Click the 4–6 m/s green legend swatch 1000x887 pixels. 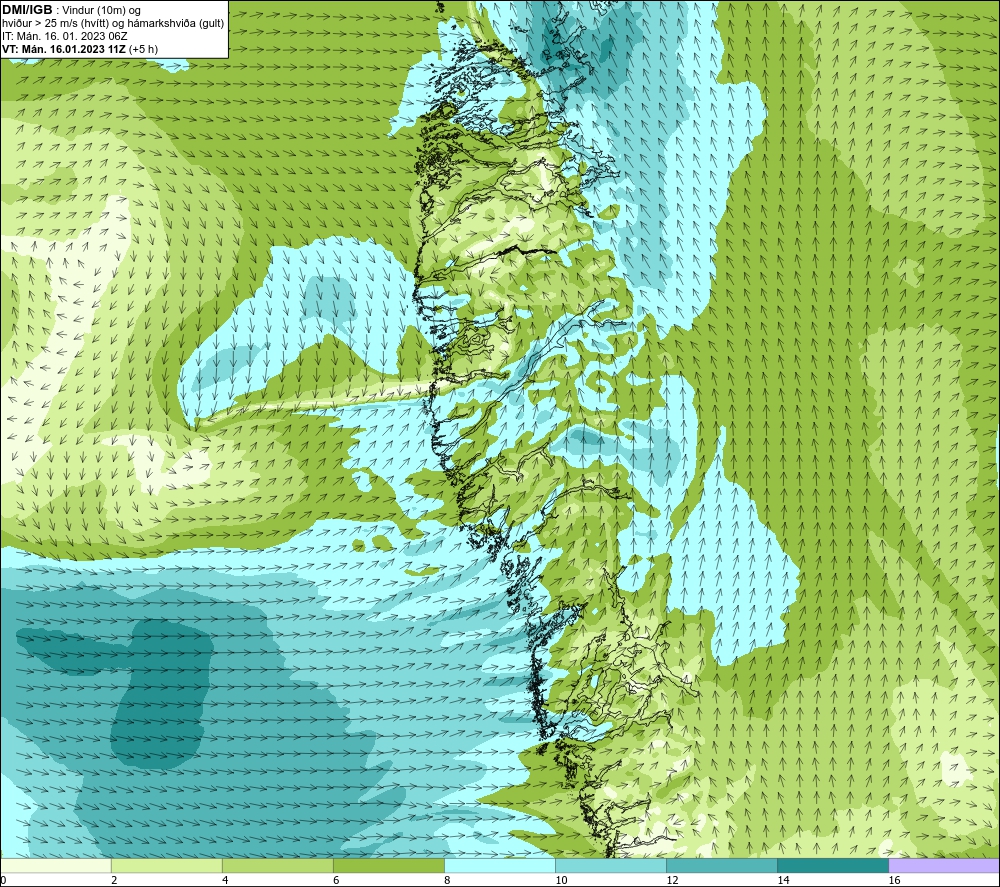277,866
